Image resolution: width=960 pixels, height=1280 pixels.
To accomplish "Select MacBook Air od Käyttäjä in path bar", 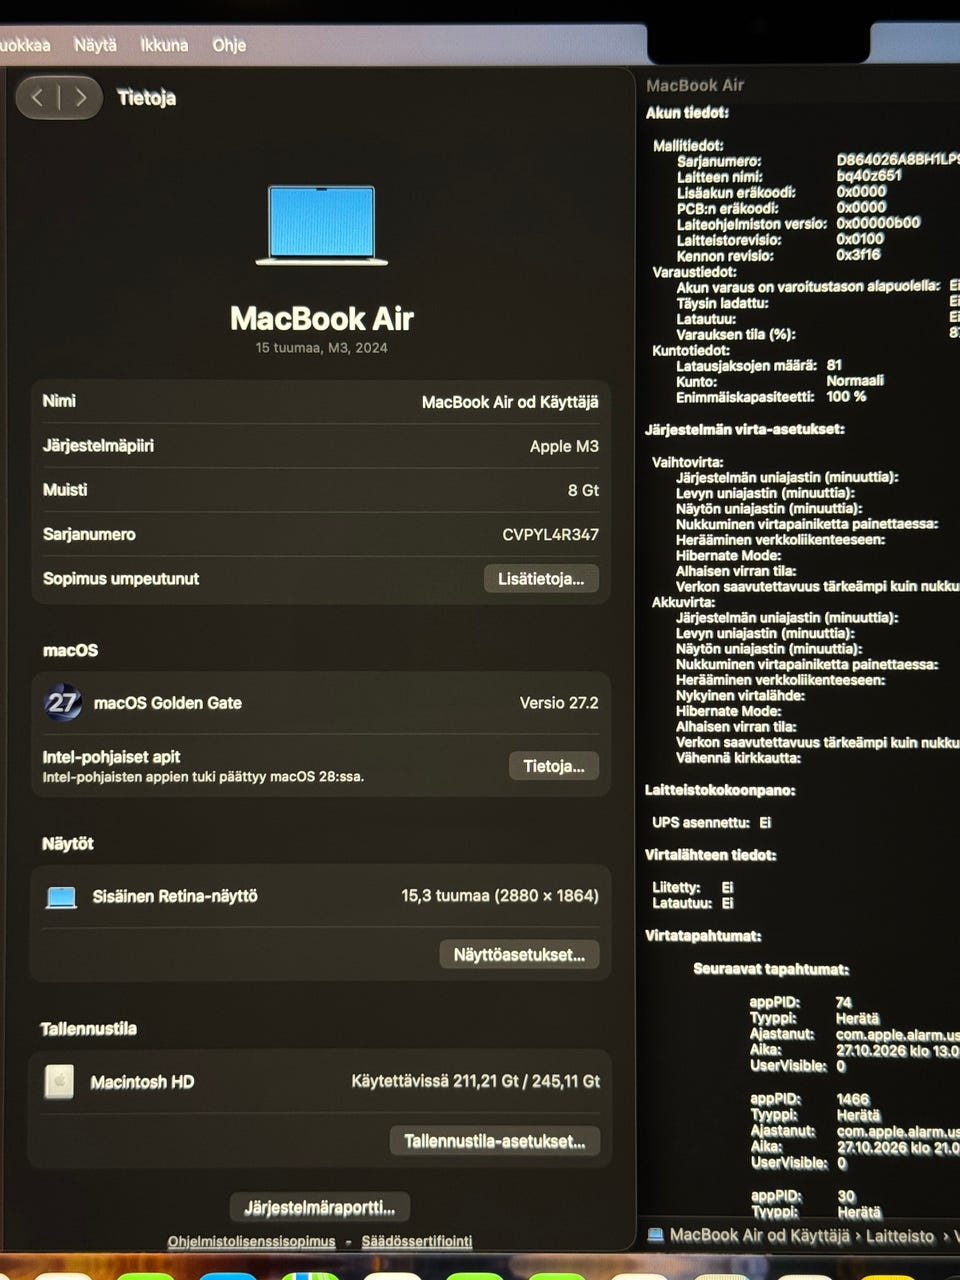I will click(760, 1235).
